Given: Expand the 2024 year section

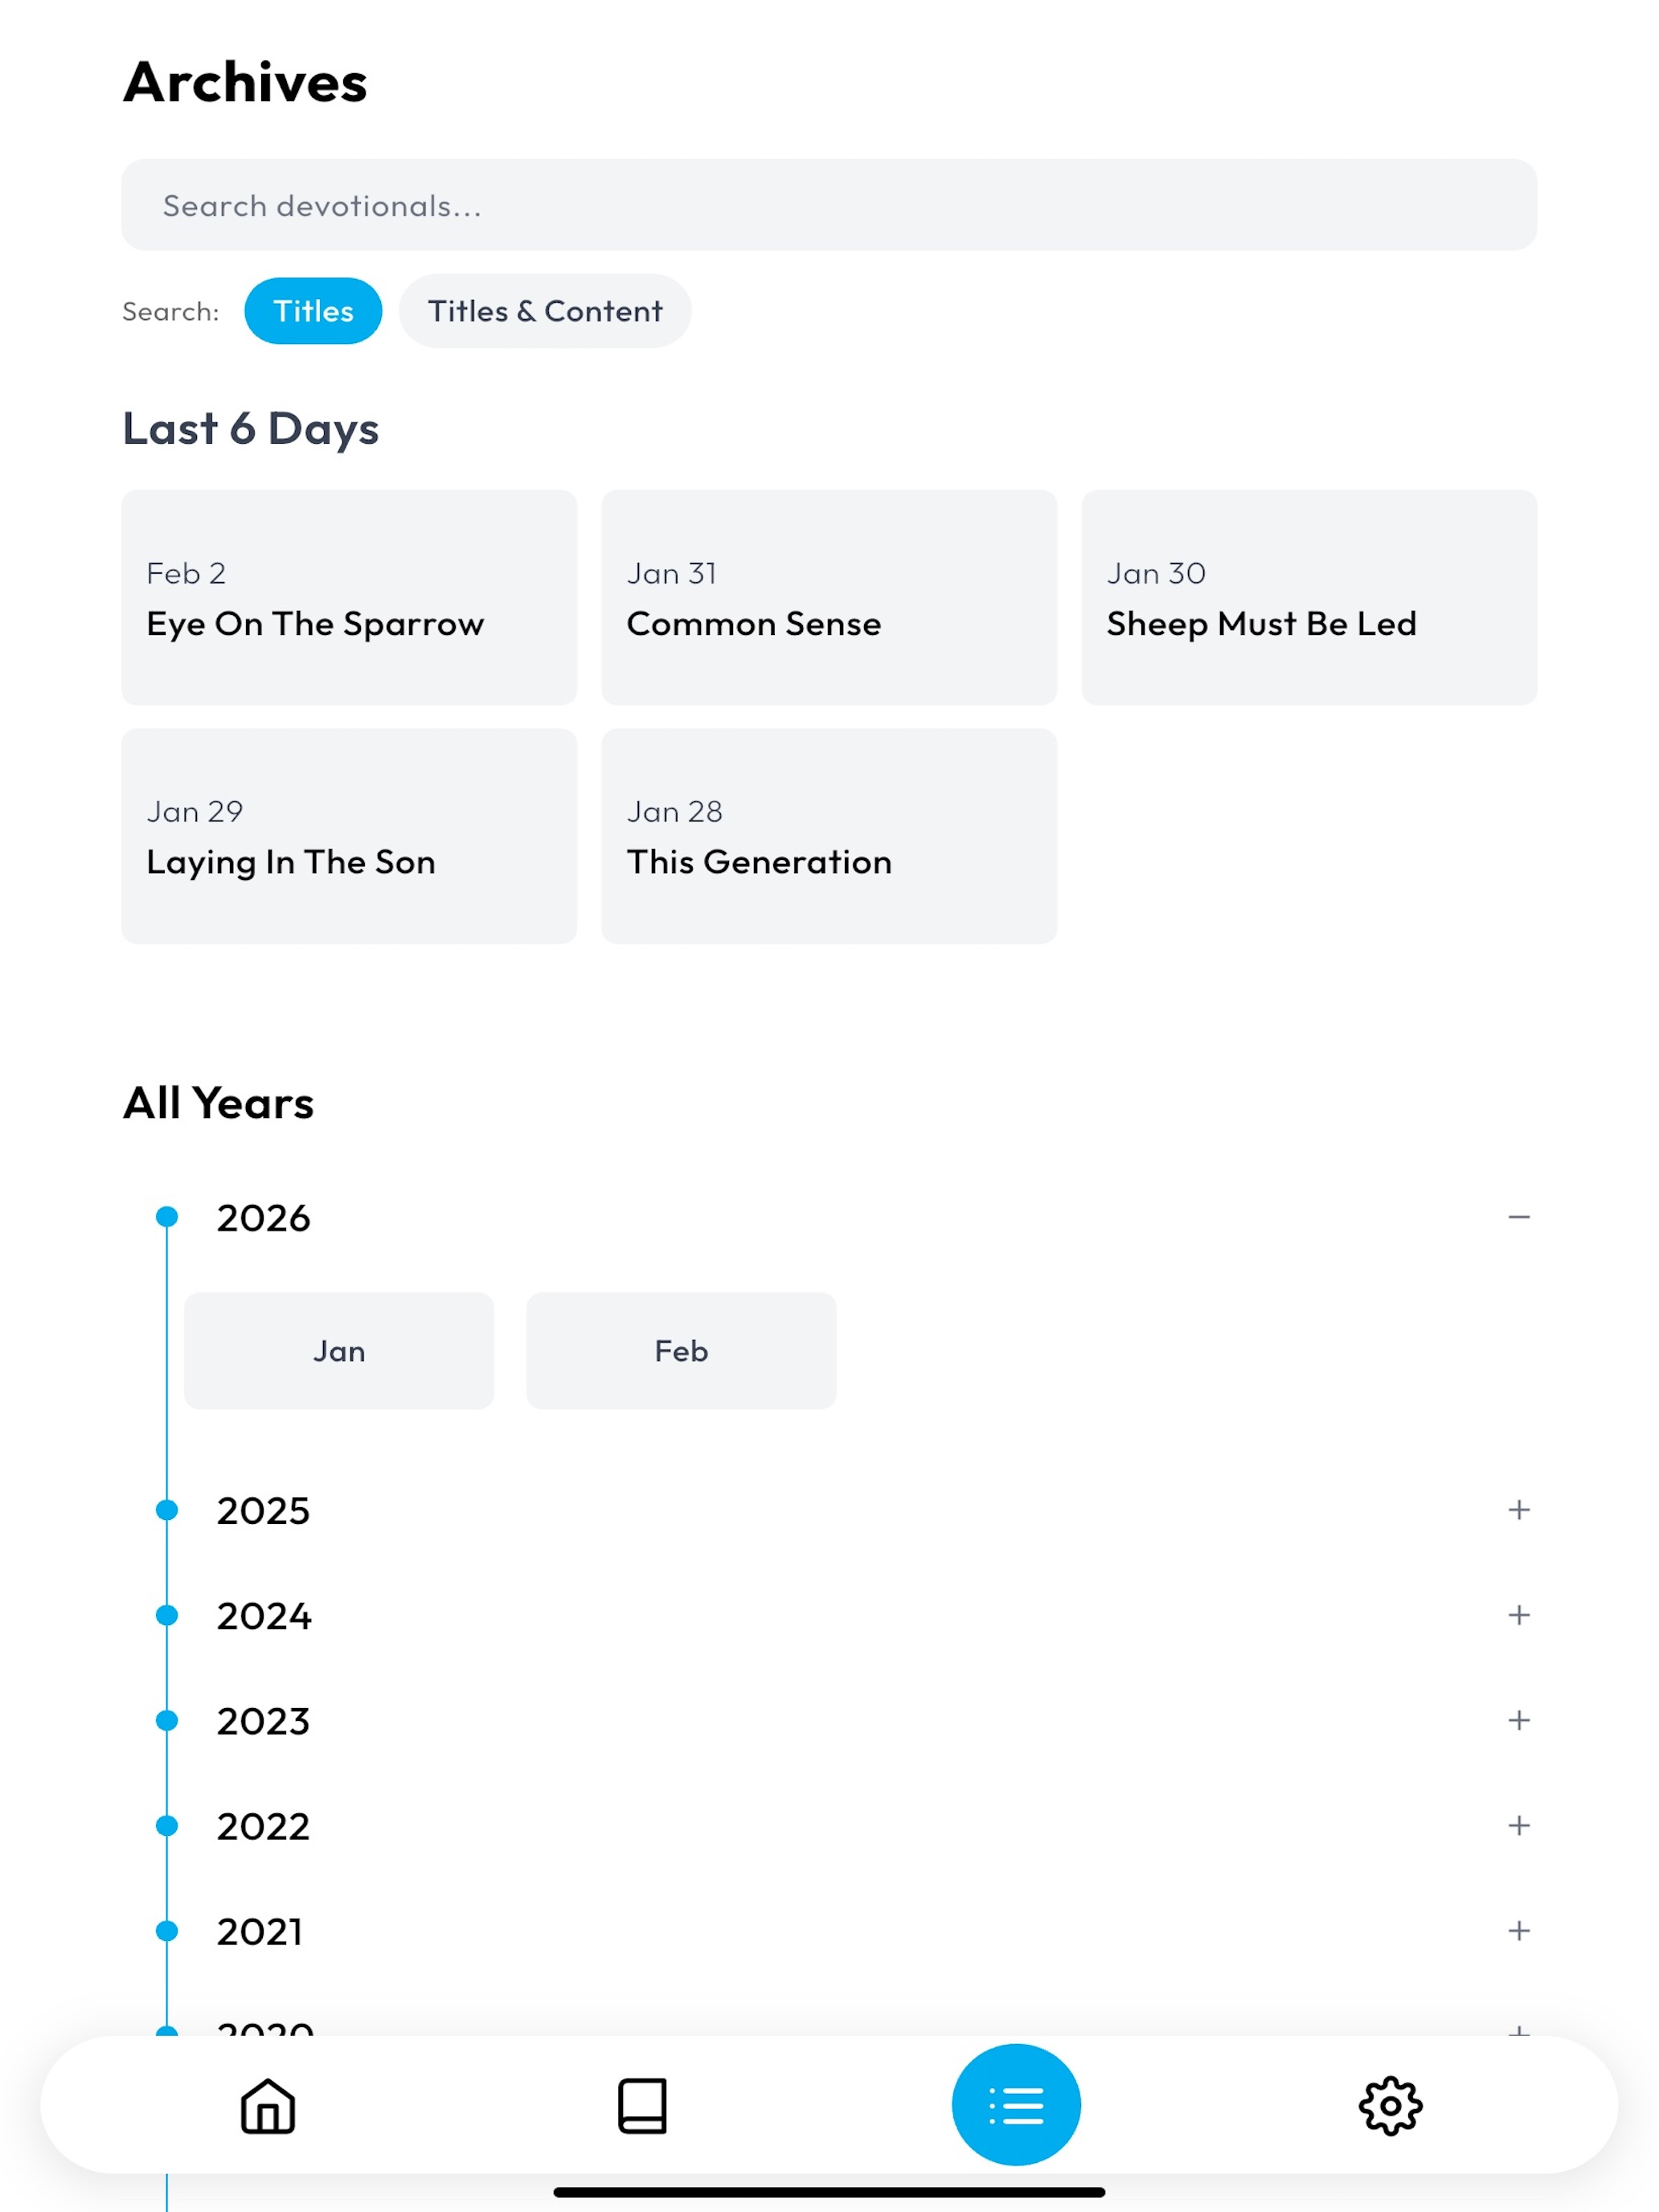Looking at the screenshot, I should click(x=1519, y=1615).
